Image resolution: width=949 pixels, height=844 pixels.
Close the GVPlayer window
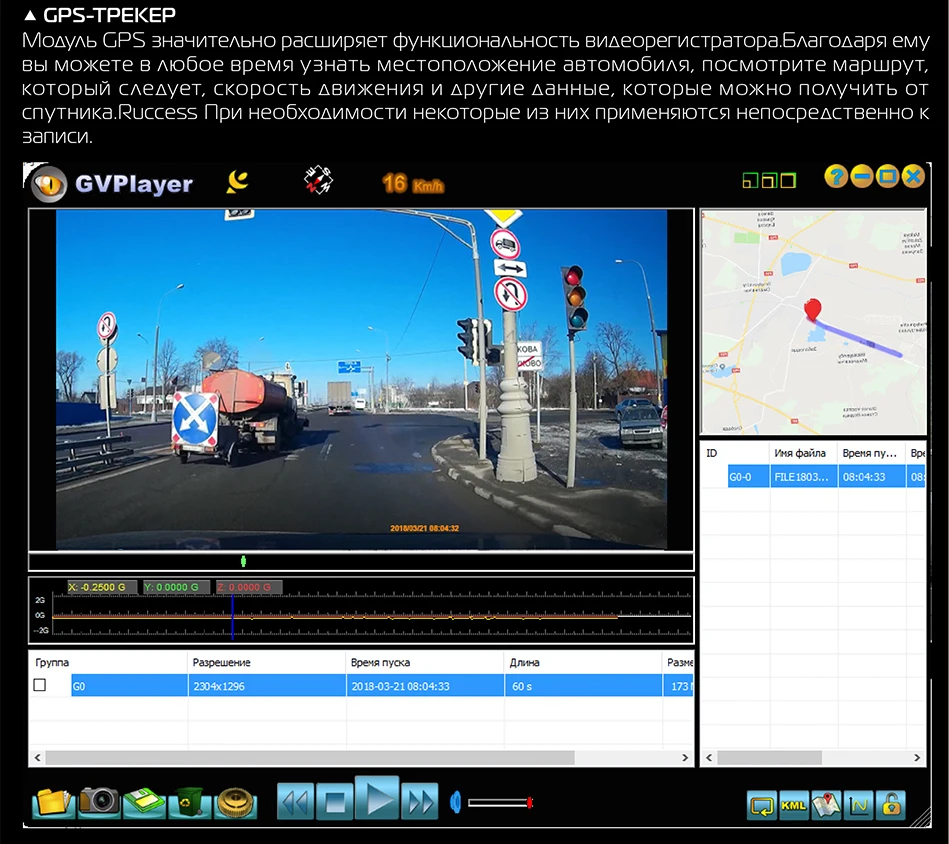point(913,177)
